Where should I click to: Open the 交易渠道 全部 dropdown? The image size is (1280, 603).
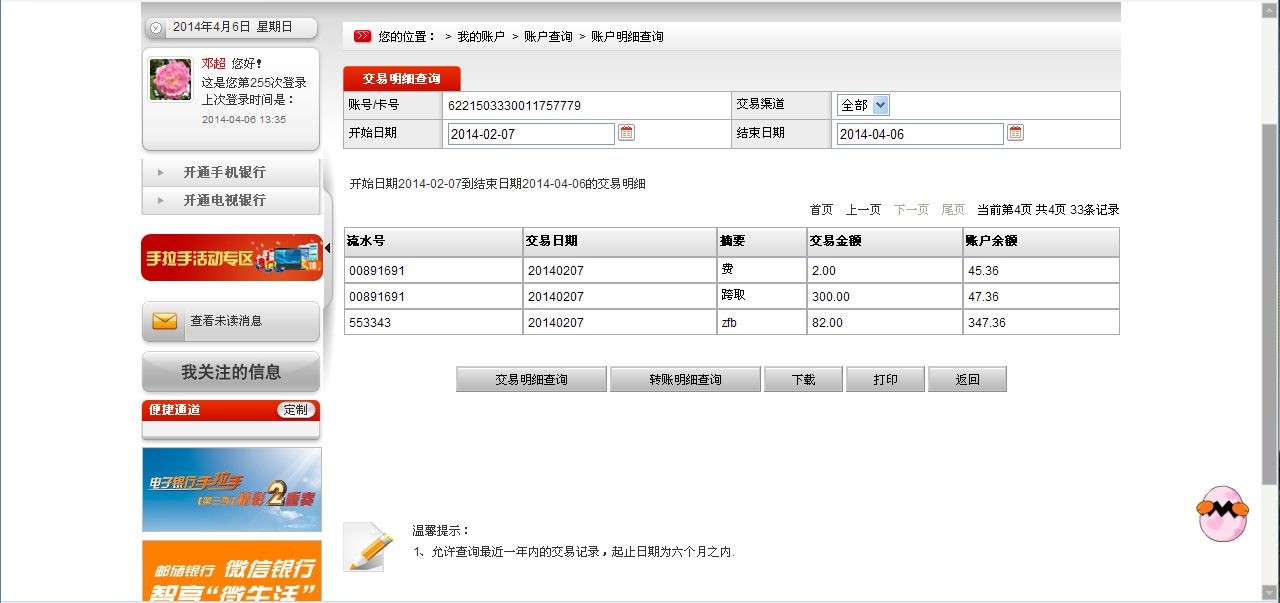tap(863, 105)
